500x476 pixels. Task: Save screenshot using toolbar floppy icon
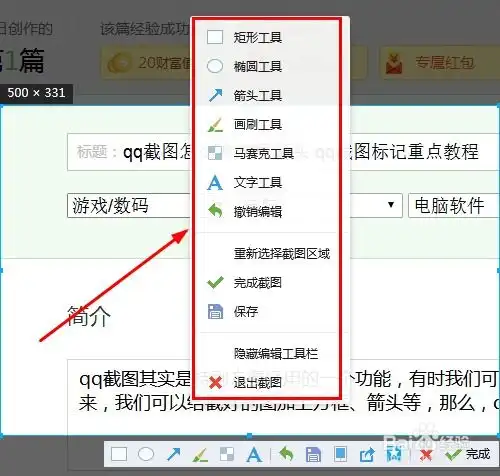click(x=313, y=455)
